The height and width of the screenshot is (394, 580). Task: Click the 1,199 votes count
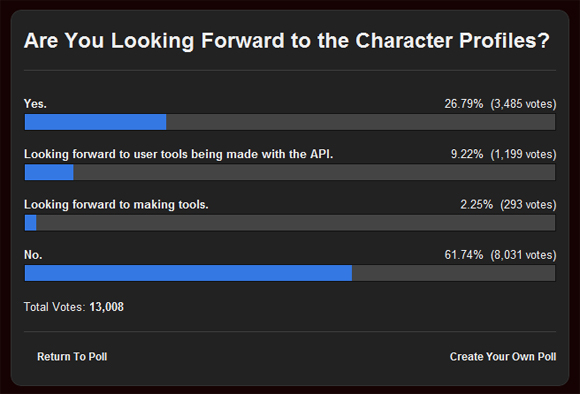pos(523,154)
